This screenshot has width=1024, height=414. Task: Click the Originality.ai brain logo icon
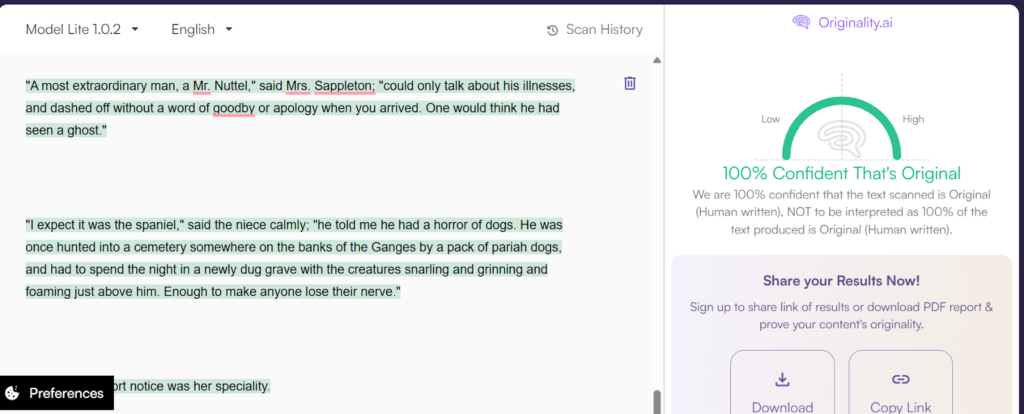pos(801,23)
